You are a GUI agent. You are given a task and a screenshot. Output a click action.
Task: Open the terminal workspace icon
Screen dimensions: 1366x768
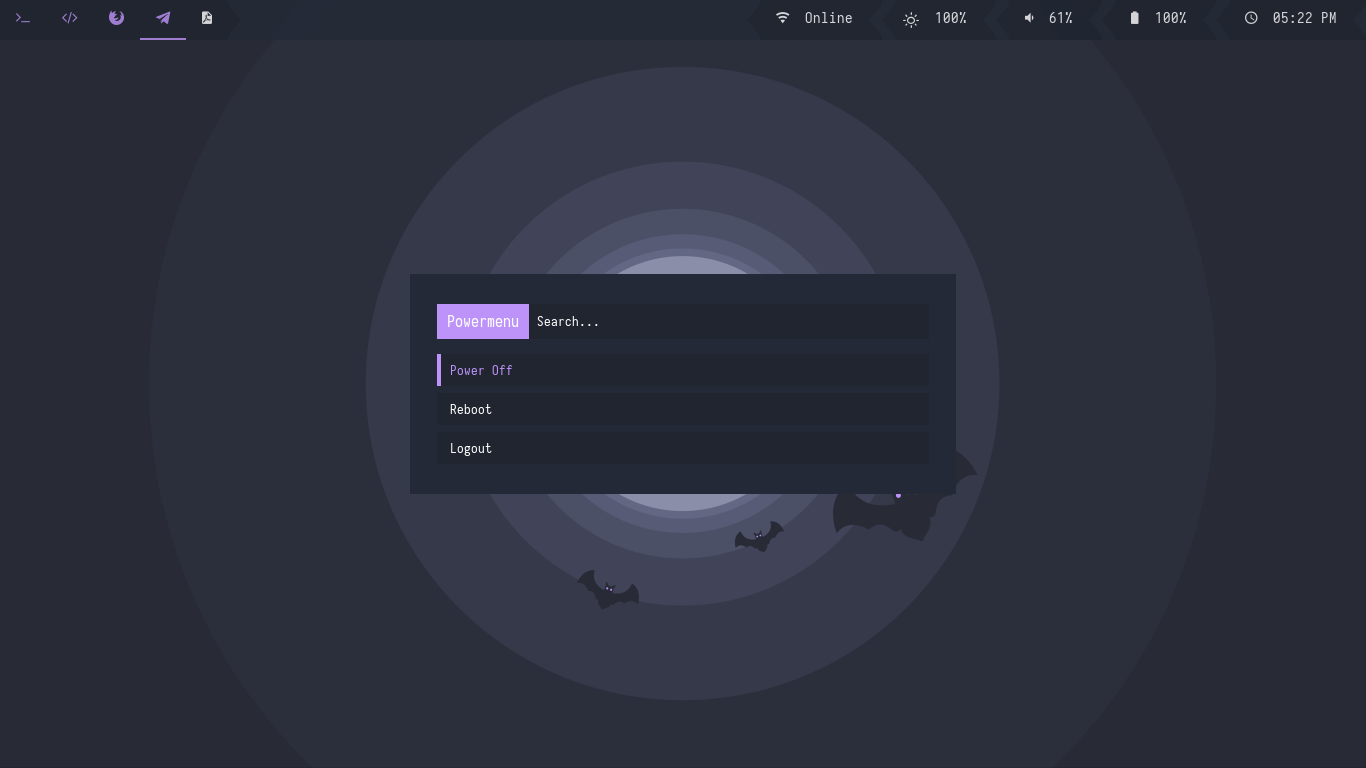[x=23, y=18]
